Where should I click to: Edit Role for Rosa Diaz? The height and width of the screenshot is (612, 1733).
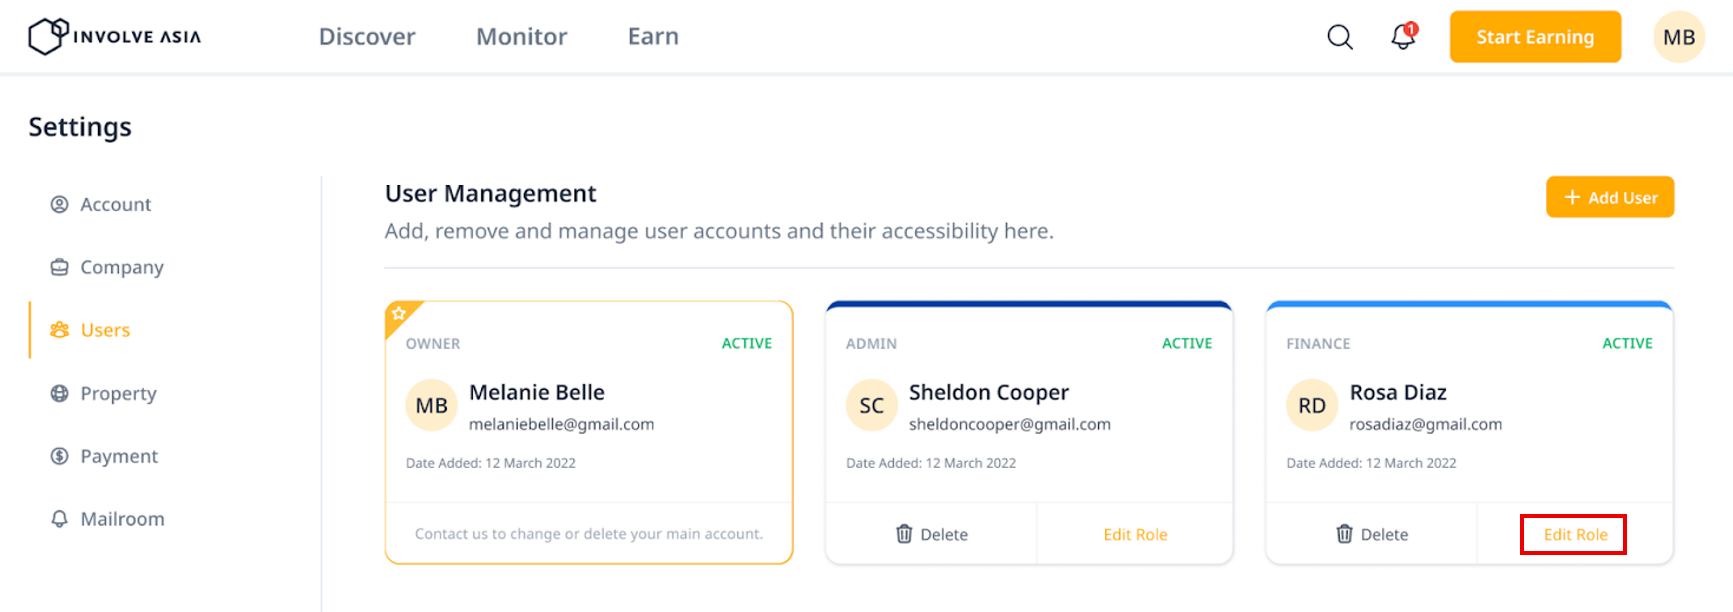coord(1575,534)
